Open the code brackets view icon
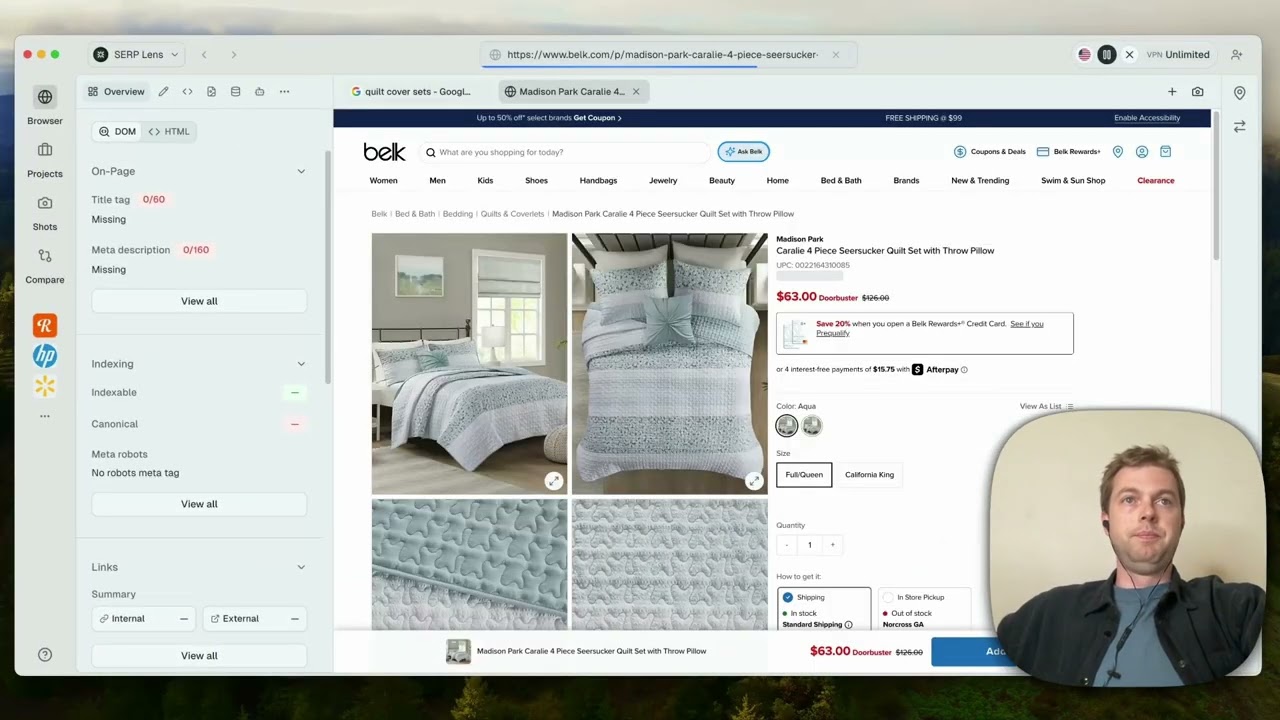 [x=187, y=92]
